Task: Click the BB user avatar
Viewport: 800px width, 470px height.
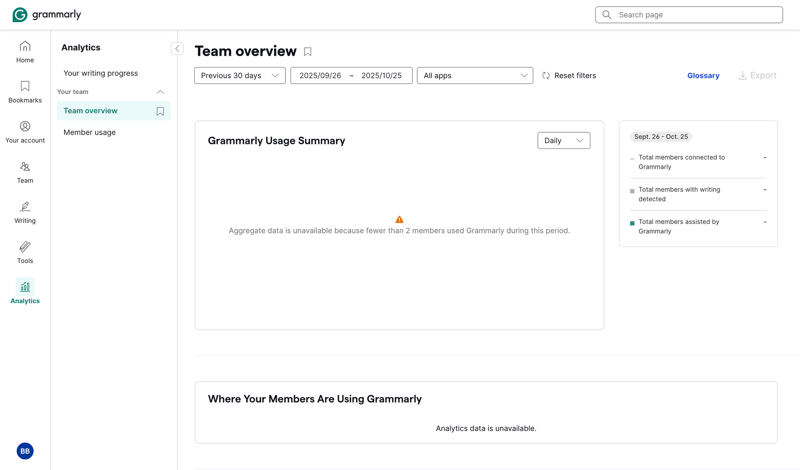Action: click(25, 451)
